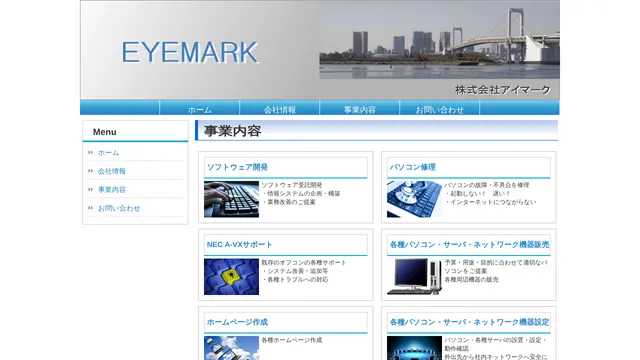Open the ソフトウェア開発 heading
Image resolution: width=640 pixels, height=360 pixels.
pyautogui.click(x=237, y=167)
